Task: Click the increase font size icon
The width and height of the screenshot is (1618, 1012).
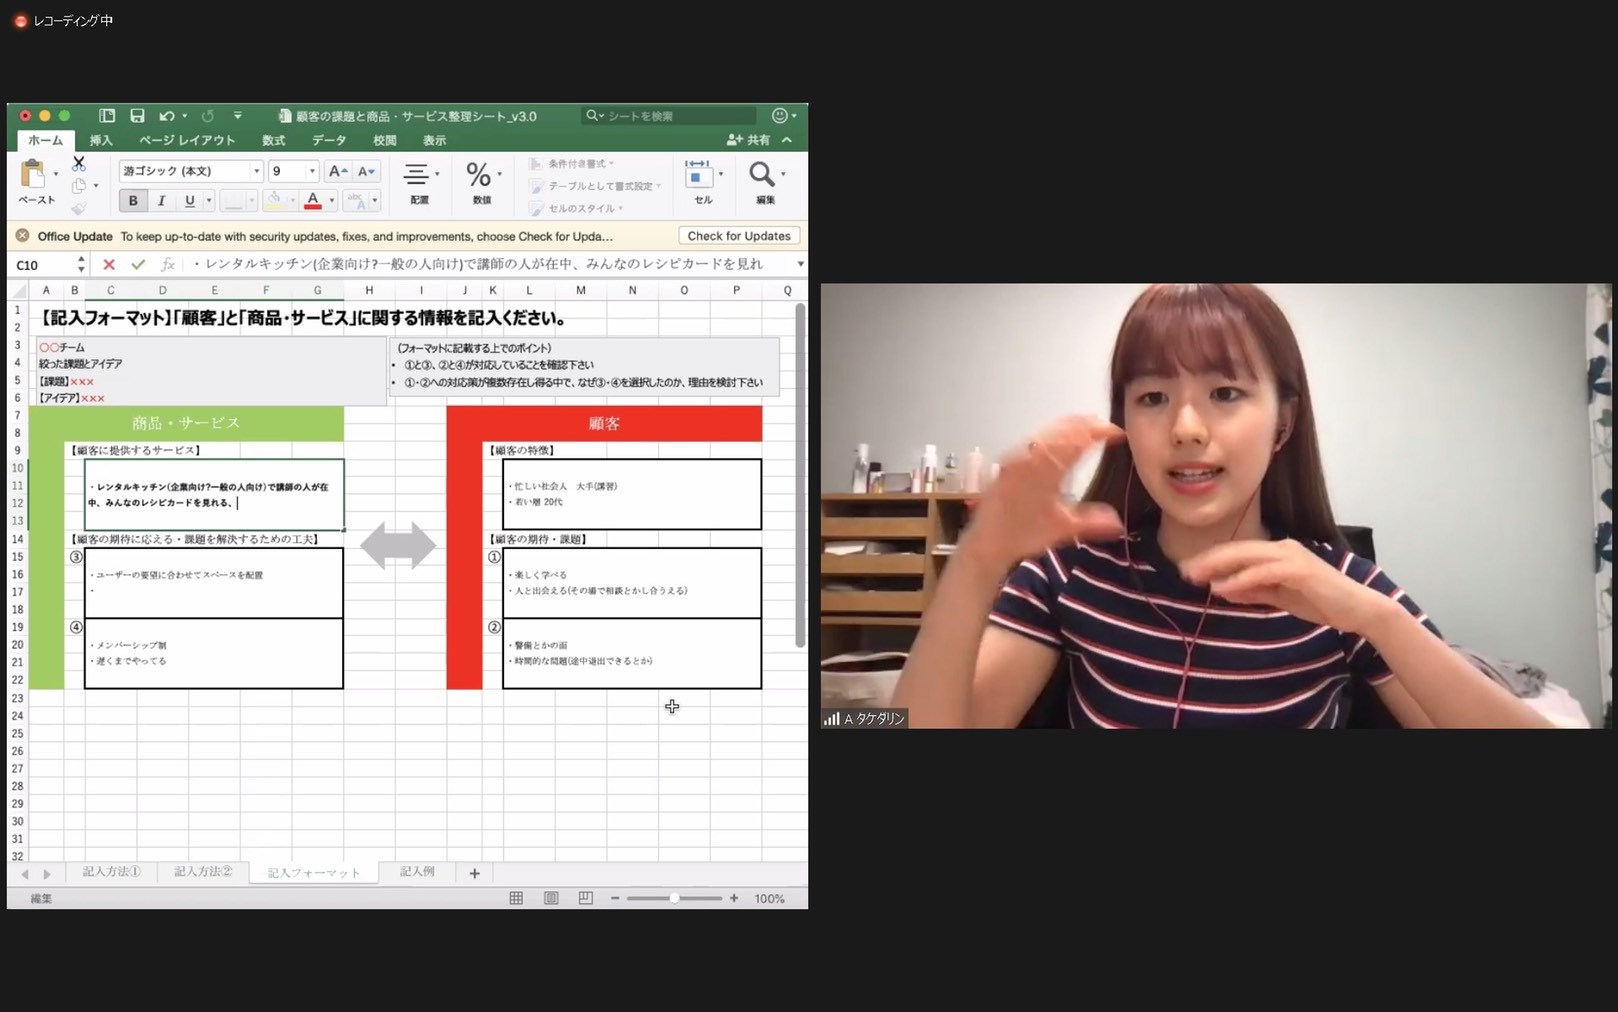Action: (338, 171)
